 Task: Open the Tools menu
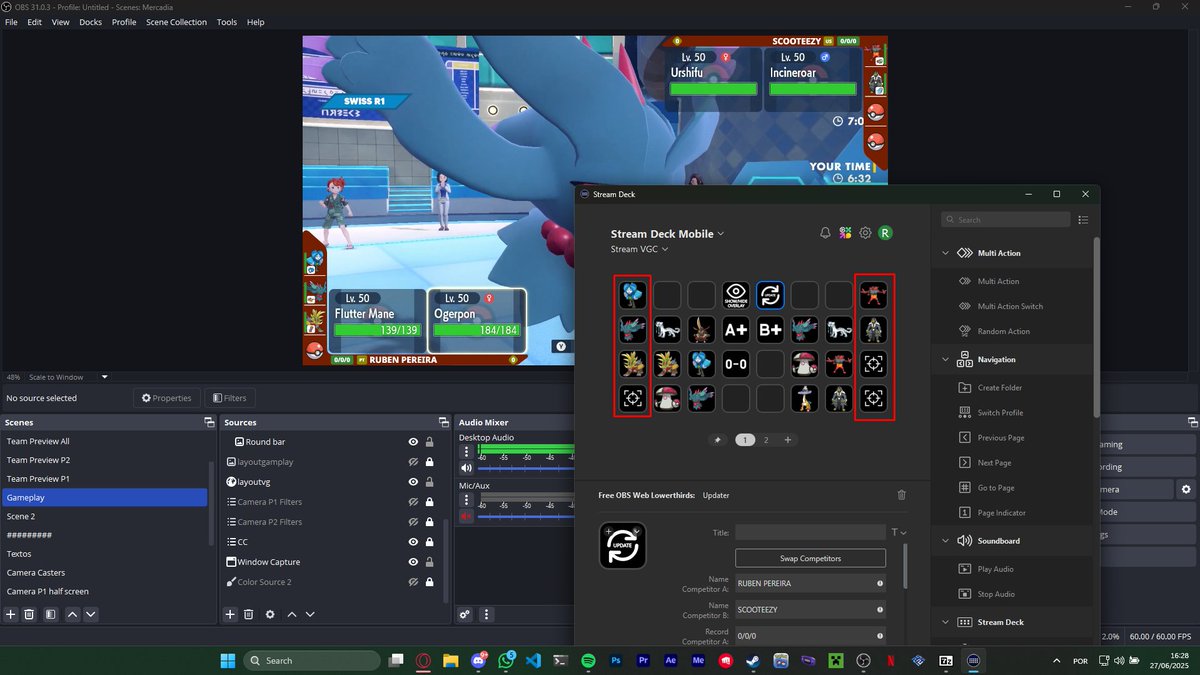tap(227, 22)
